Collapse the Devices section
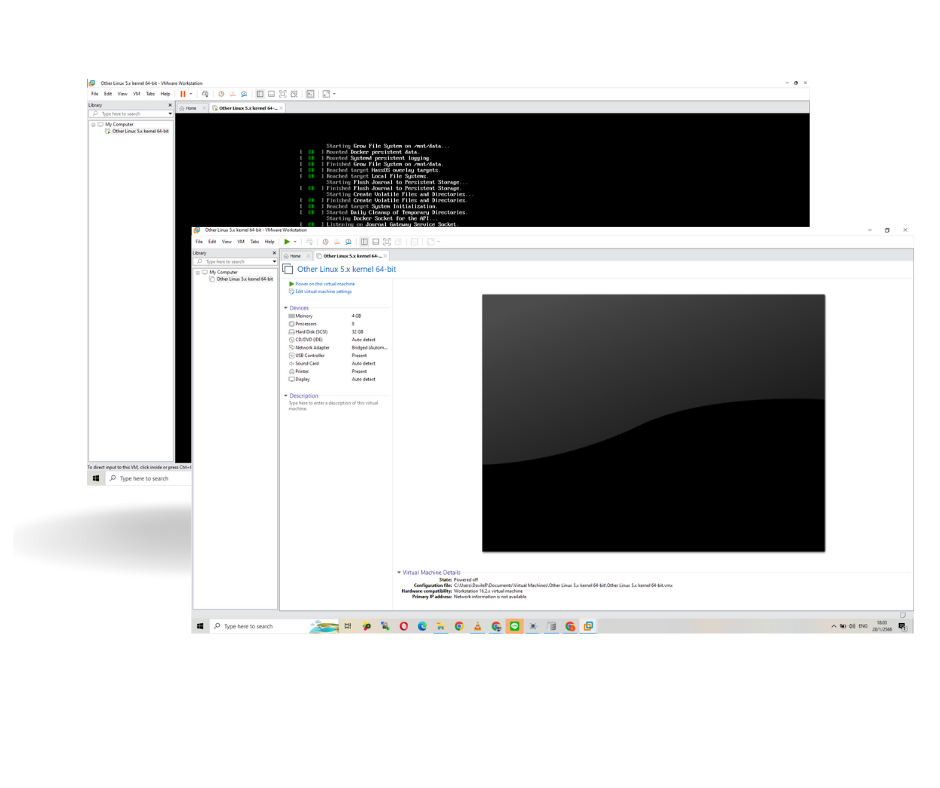Screen dimensions: 940x788 click(x=286, y=308)
